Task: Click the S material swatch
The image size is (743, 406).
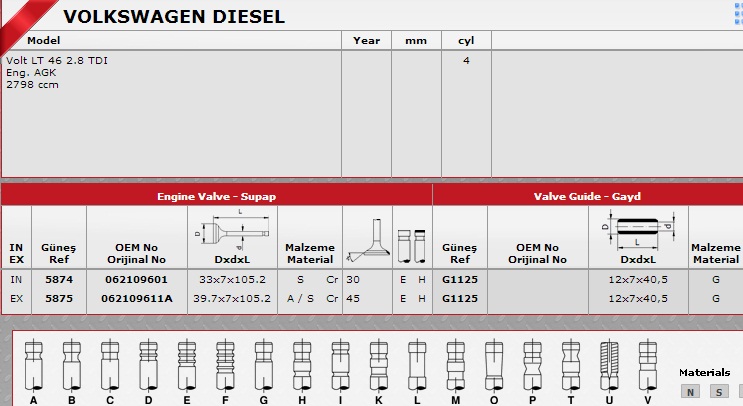Action: click(x=719, y=391)
